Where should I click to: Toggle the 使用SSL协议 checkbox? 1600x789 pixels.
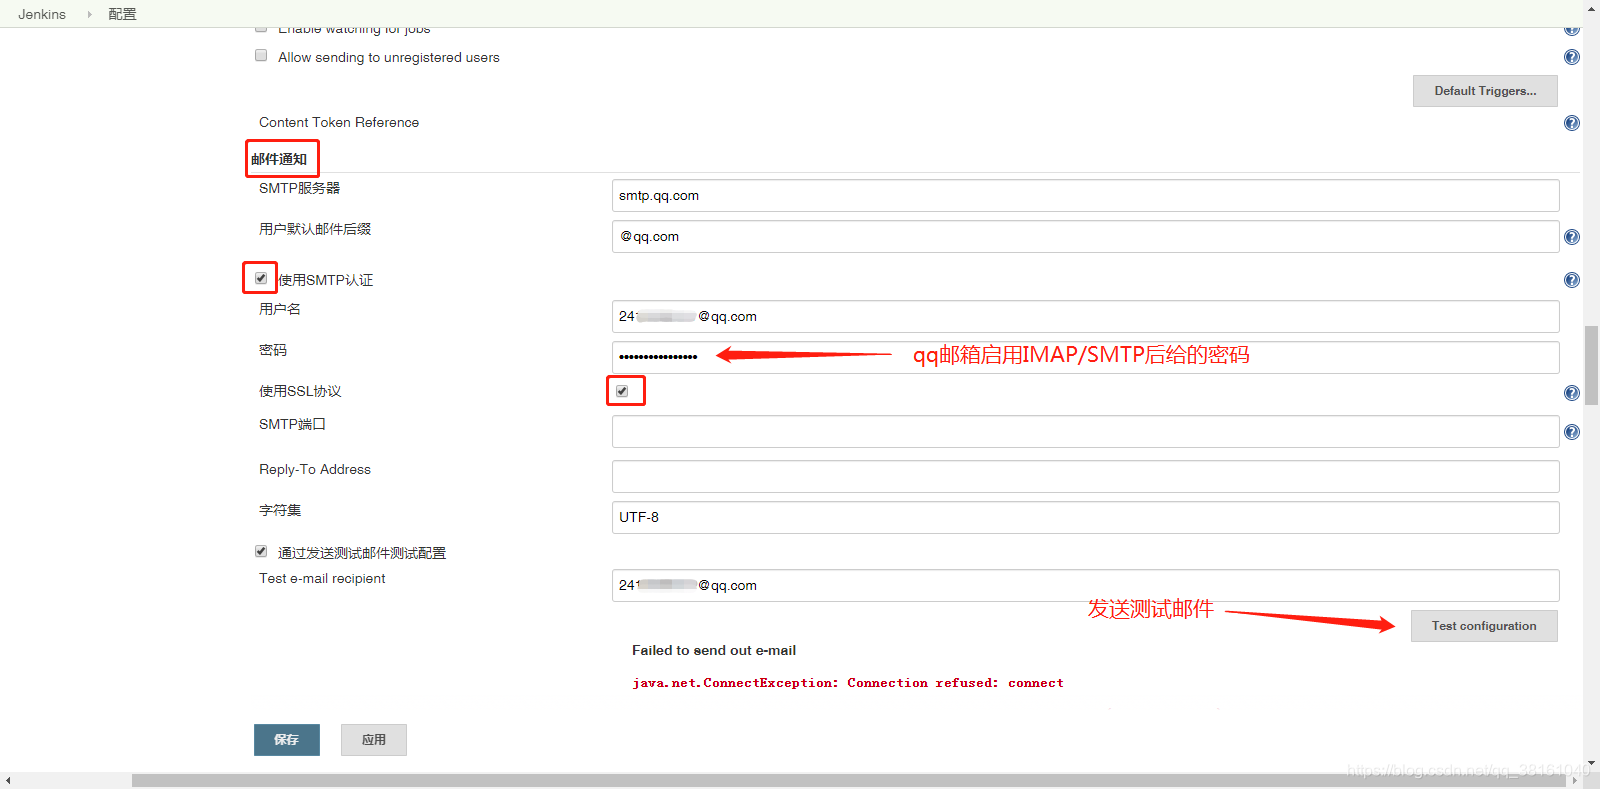[622, 391]
